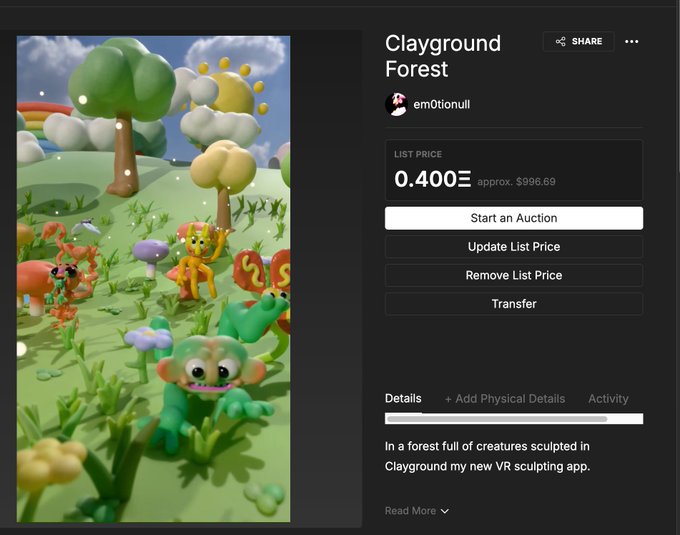Open the three-dot more options menu
Viewport: 680px width, 535px height.
[631, 42]
